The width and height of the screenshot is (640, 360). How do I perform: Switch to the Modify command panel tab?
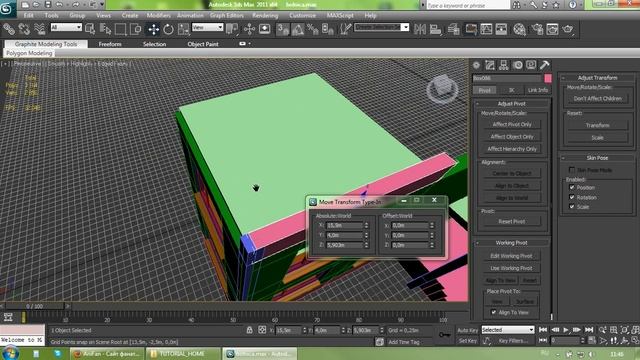pyautogui.click(x=490, y=65)
